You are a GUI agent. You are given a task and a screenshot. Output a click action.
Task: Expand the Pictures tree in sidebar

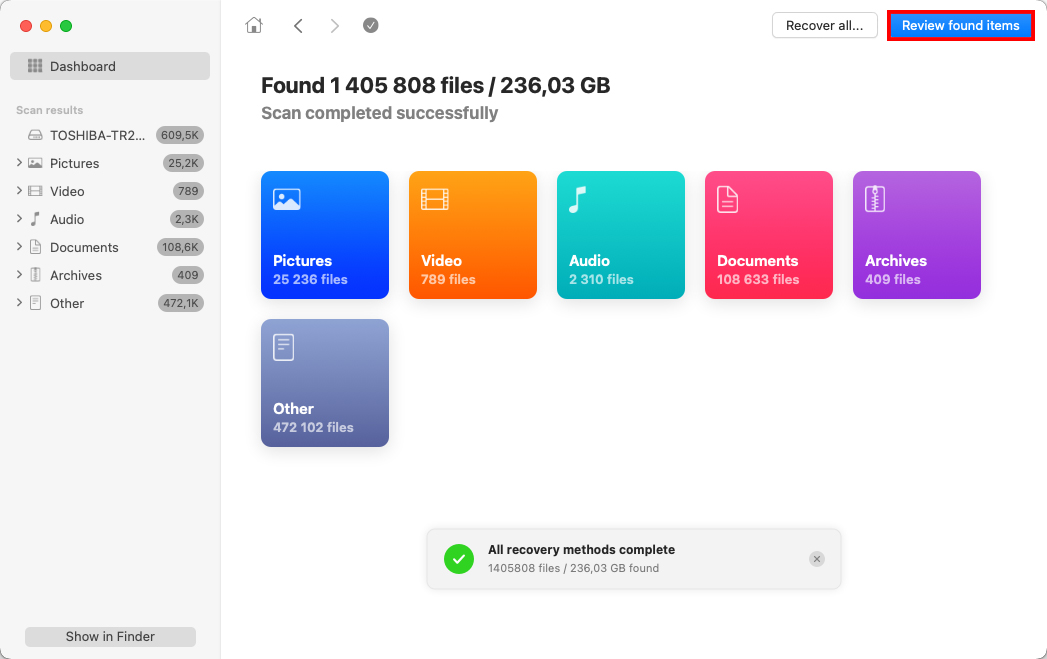[x=19, y=163]
